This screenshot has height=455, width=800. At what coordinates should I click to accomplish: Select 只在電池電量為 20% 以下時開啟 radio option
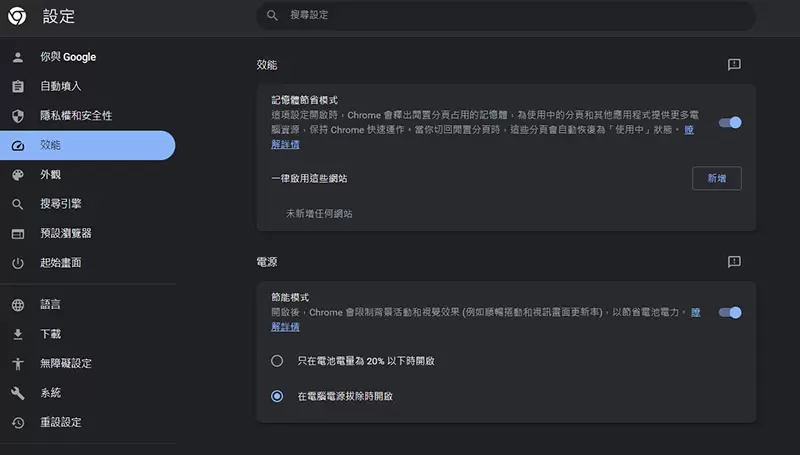[277, 360]
